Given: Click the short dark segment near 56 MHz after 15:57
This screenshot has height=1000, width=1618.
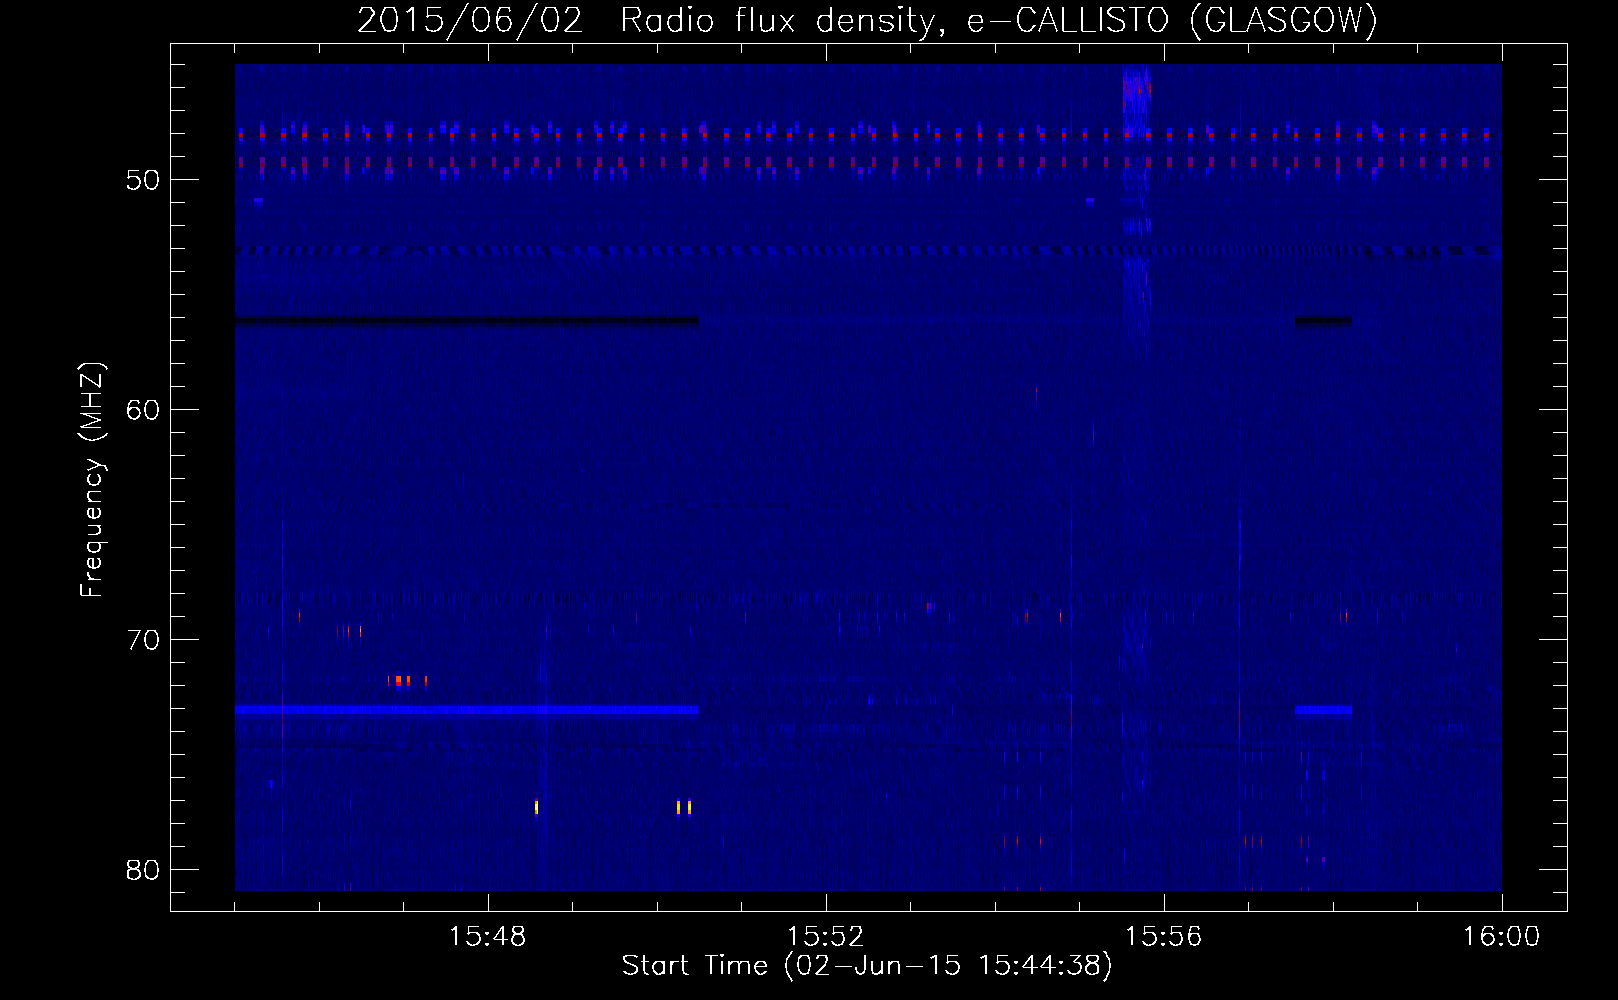Looking at the screenshot, I should pos(1323,321).
